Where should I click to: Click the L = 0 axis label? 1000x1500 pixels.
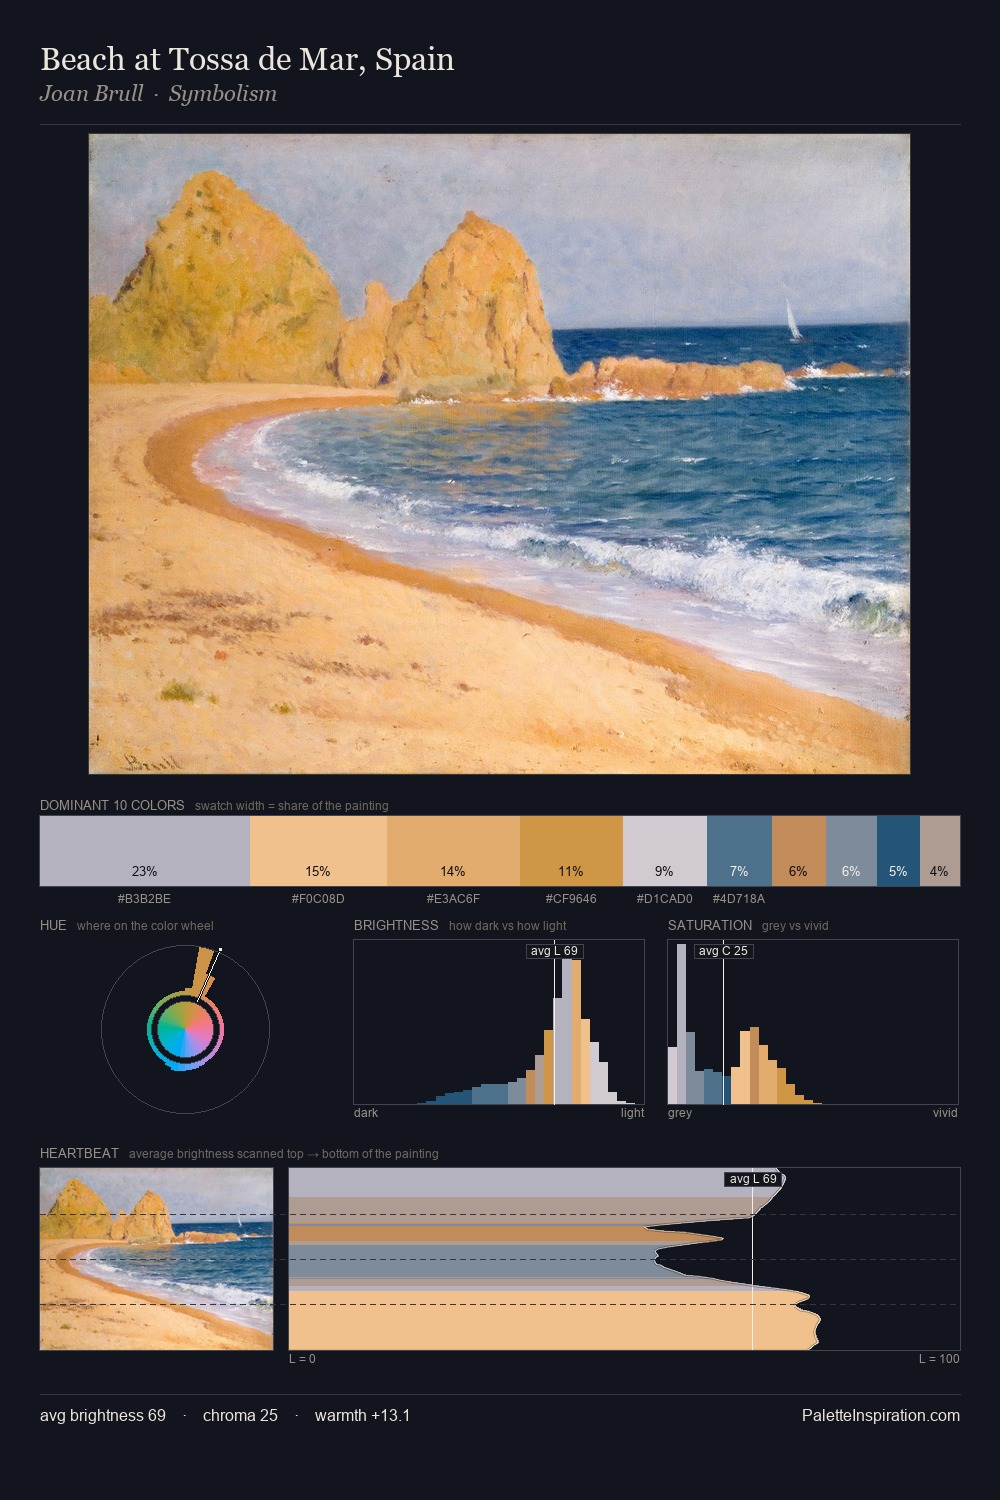point(302,1359)
